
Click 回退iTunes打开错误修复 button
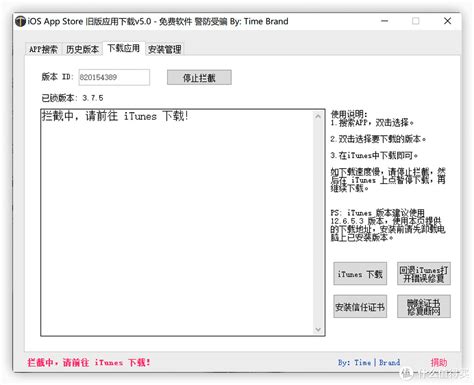[424, 274]
